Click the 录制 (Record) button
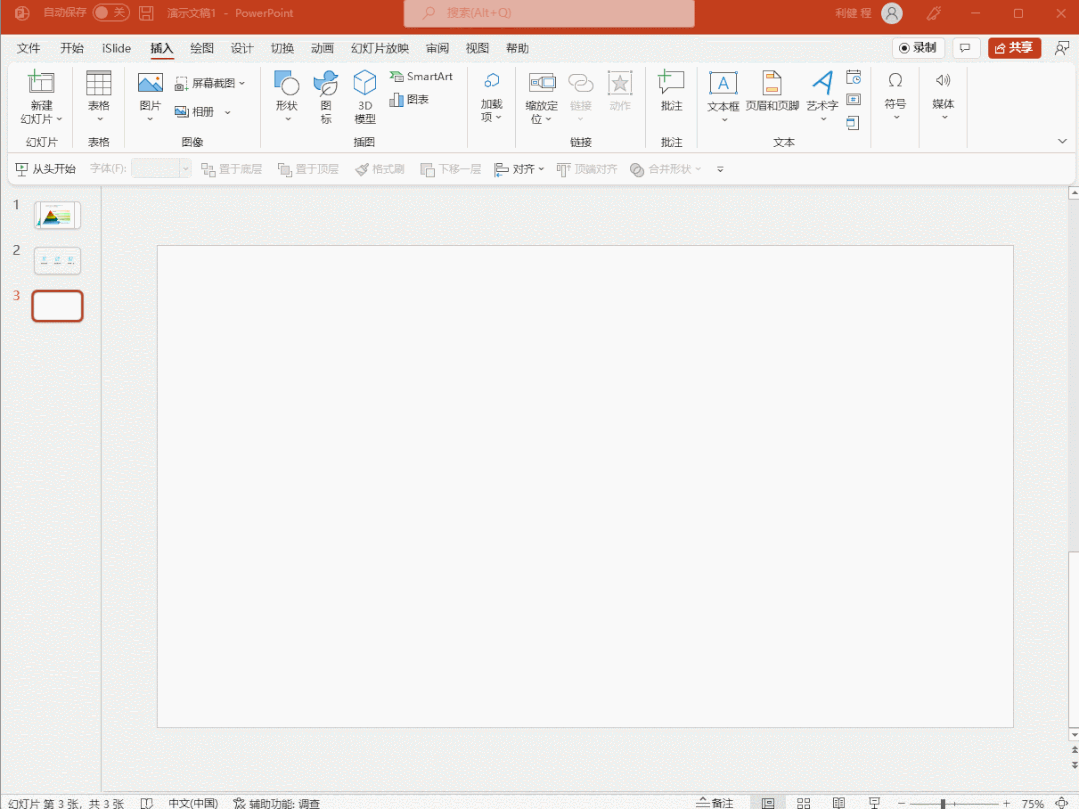1079x809 pixels. click(x=918, y=48)
